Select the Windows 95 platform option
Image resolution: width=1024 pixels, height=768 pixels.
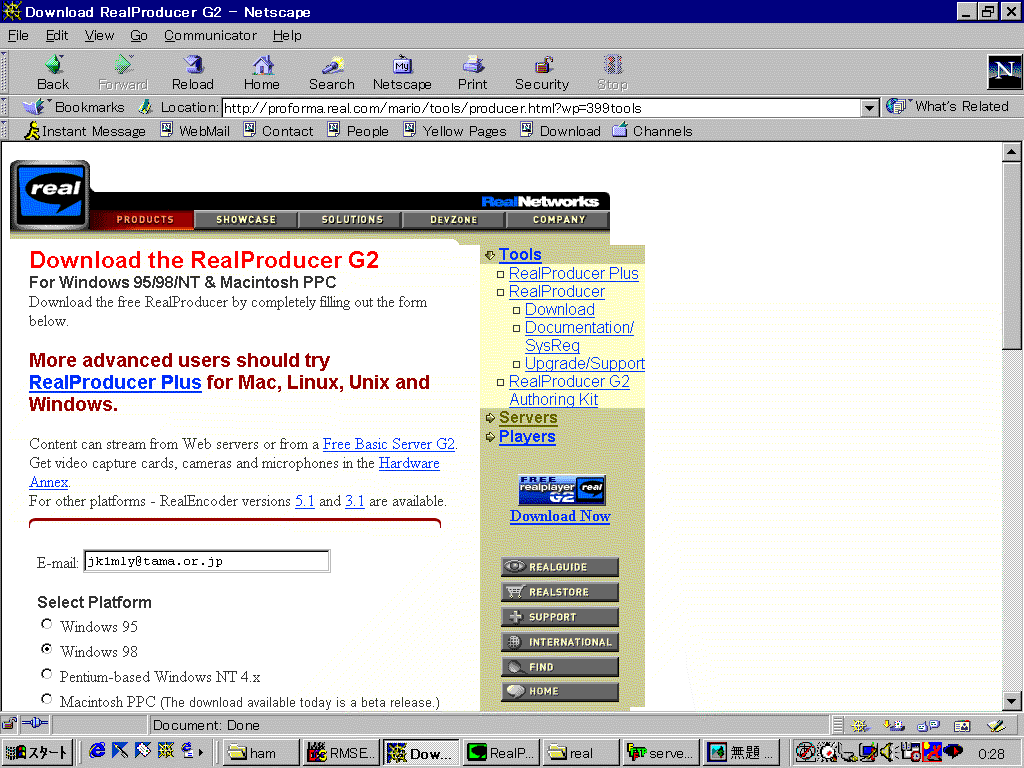pyautogui.click(x=46, y=624)
